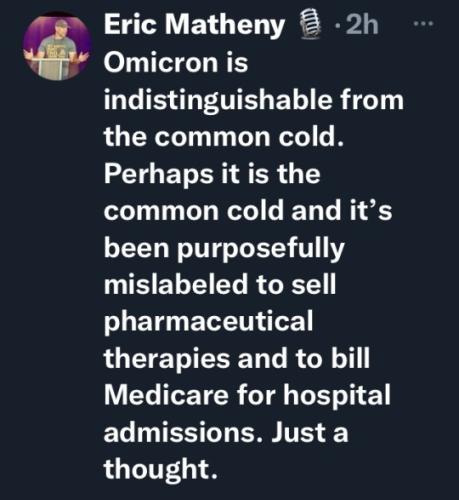Open Eric Matheny's round profile picture
Image resolution: width=459 pixels, height=500 pixels.
tap(57, 46)
